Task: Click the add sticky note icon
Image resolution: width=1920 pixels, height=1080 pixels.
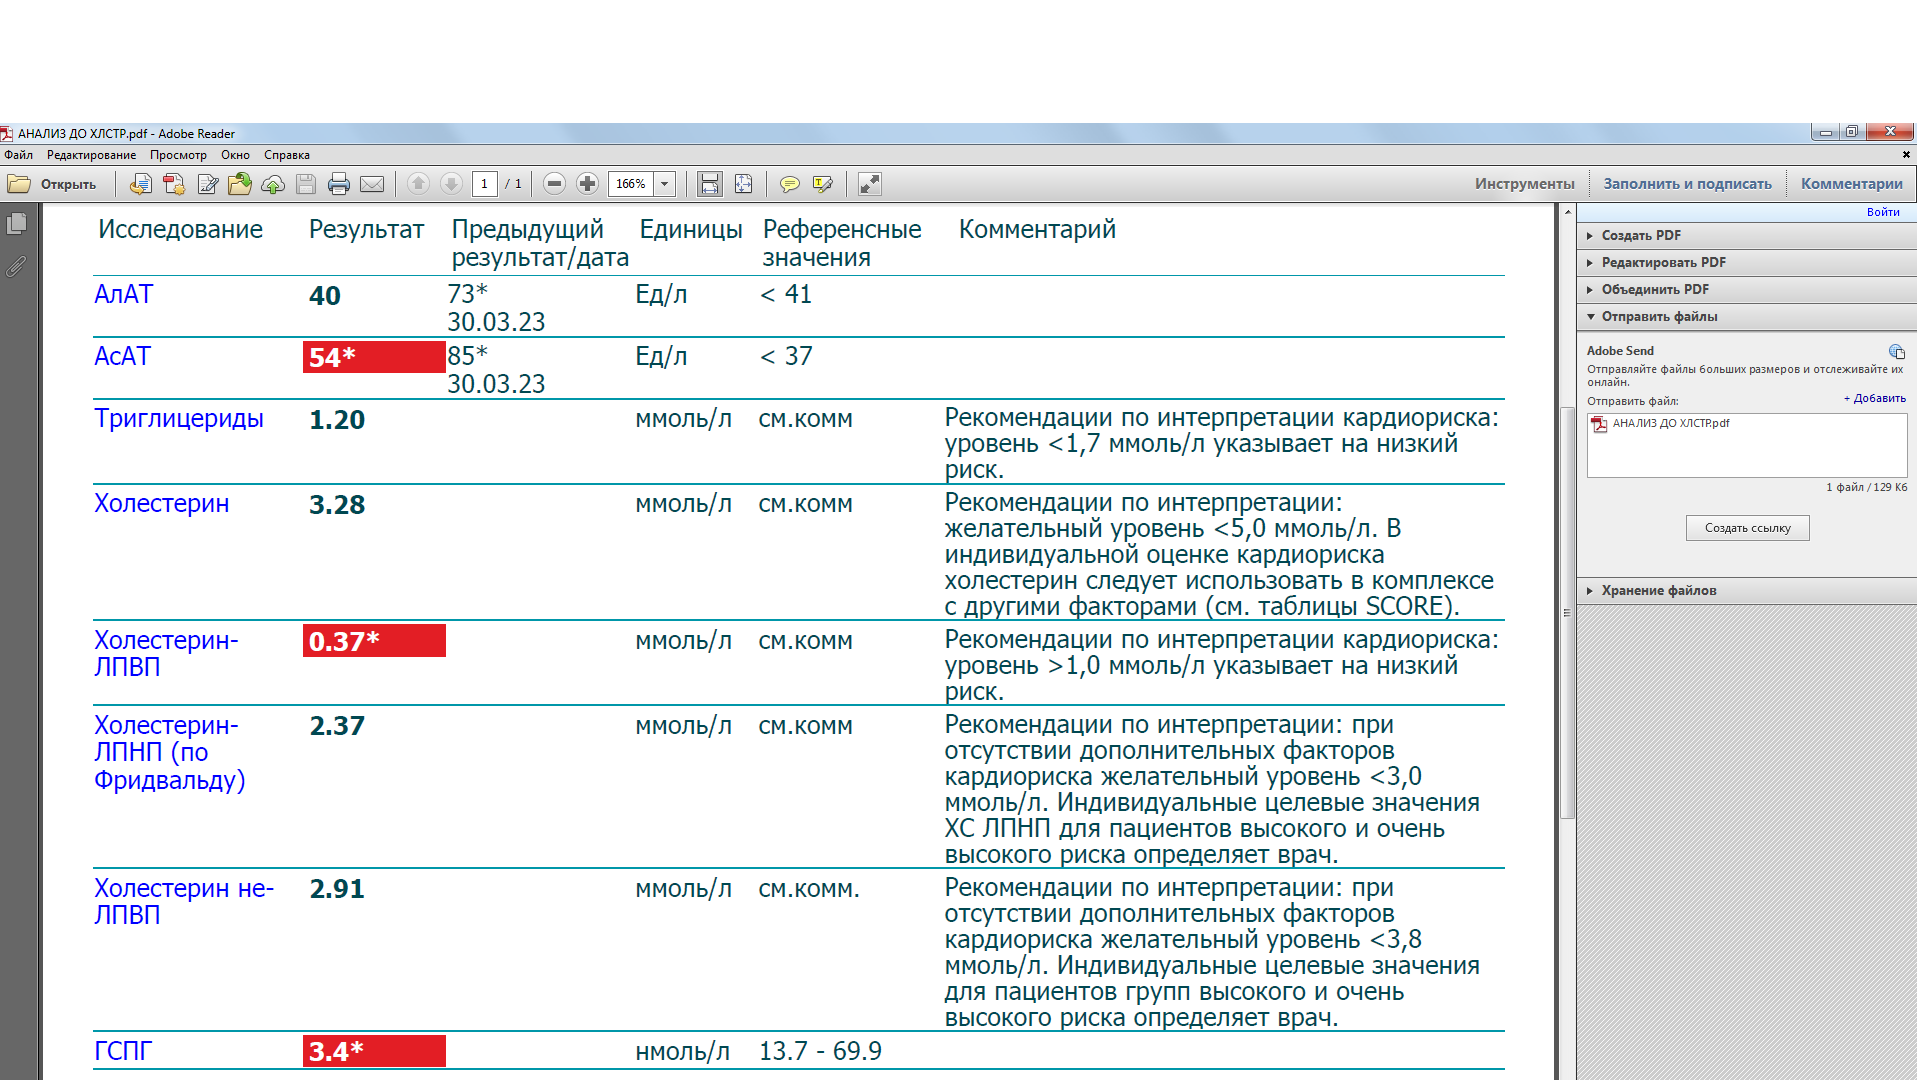Action: click(790, 184)
